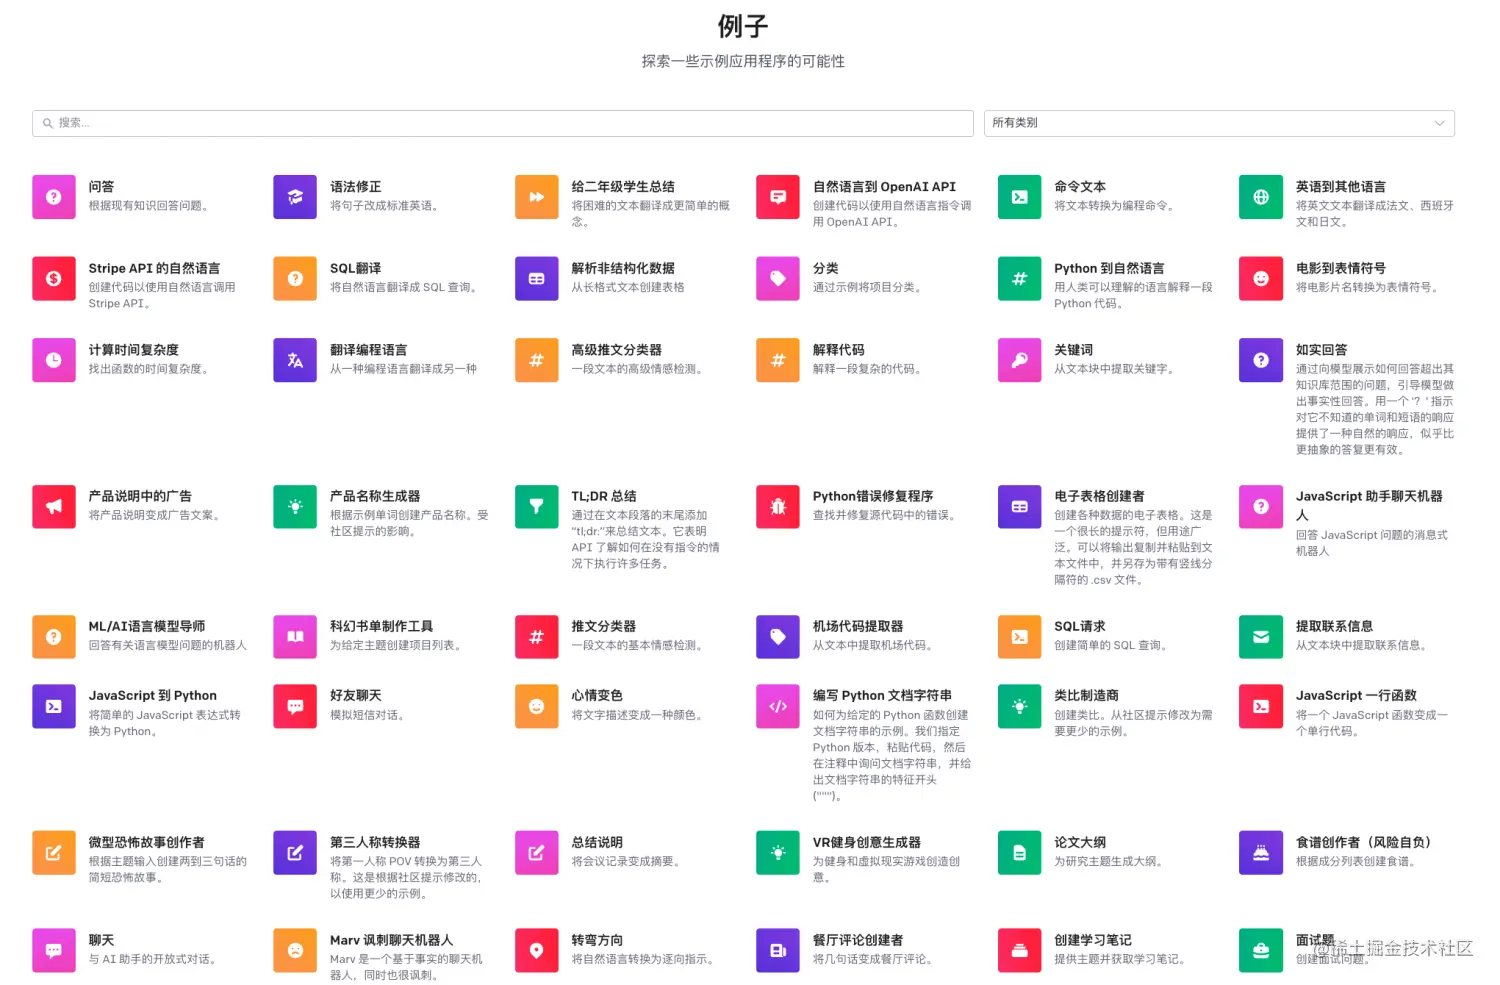Viewport: 1500px width, 985px height.
Task: Open the JavaScript 一行函数 example title
Action: pos(1356,695)
